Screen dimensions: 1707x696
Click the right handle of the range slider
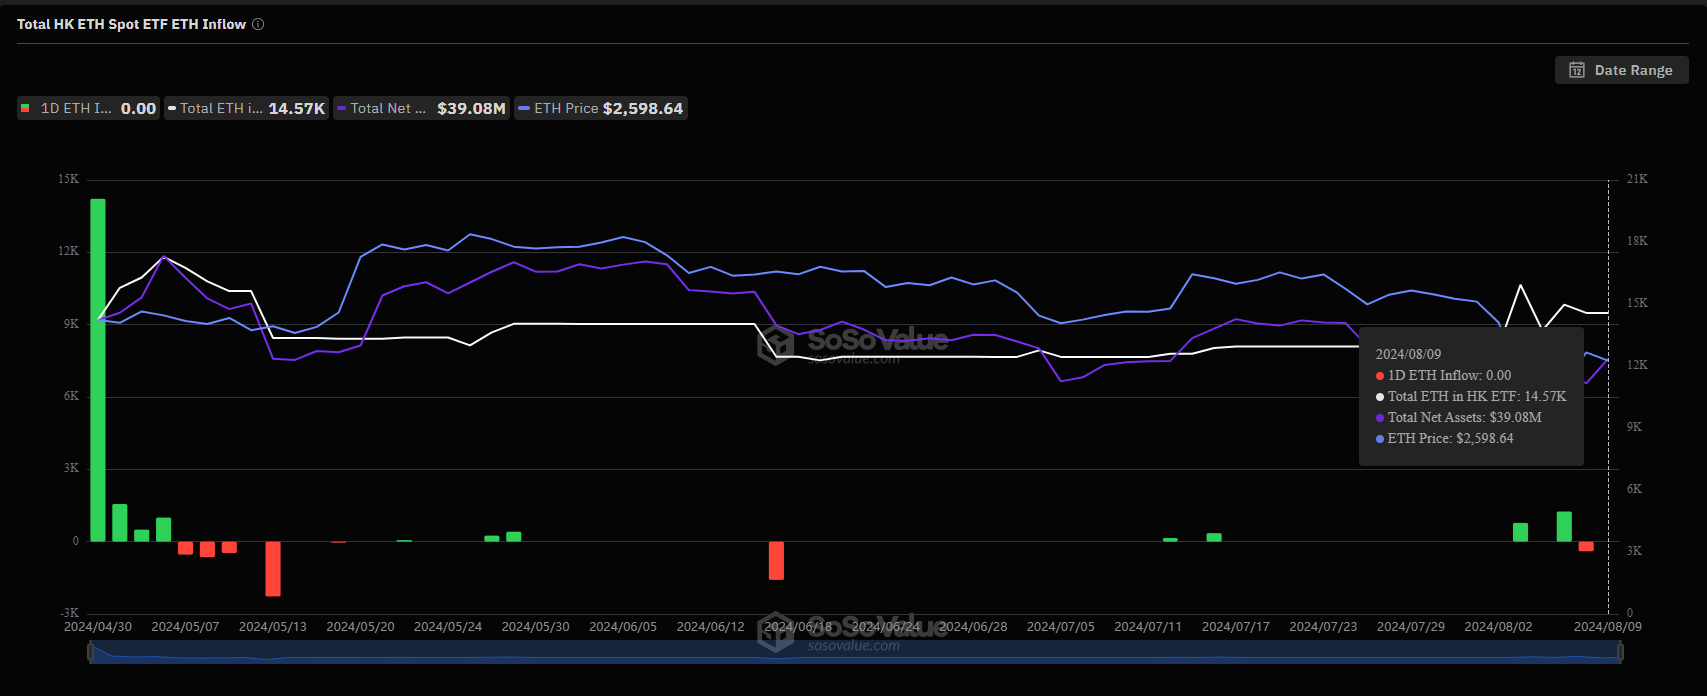click(1620, 652)
